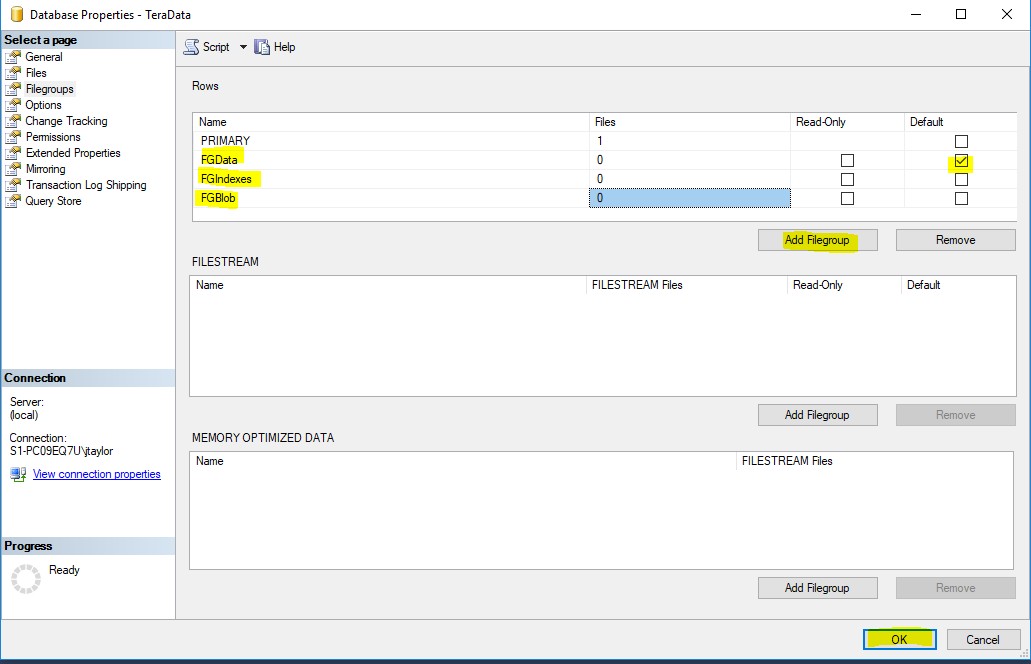Click the Ready progress spinner icon
Screen dimensions: 1031x664
pyautogui.click(x=26, y=579)
